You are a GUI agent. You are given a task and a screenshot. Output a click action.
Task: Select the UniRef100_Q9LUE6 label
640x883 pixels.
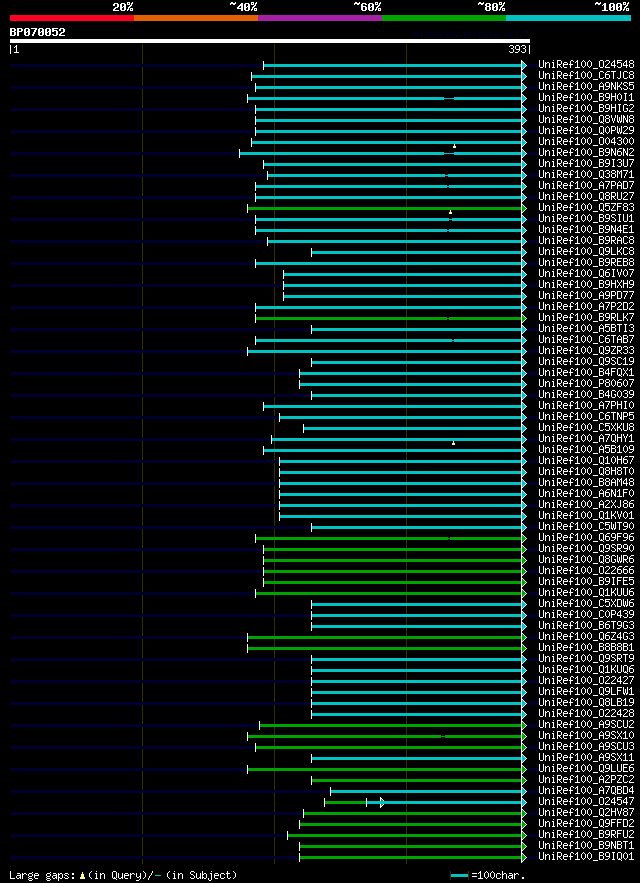[x=586, y=769]
